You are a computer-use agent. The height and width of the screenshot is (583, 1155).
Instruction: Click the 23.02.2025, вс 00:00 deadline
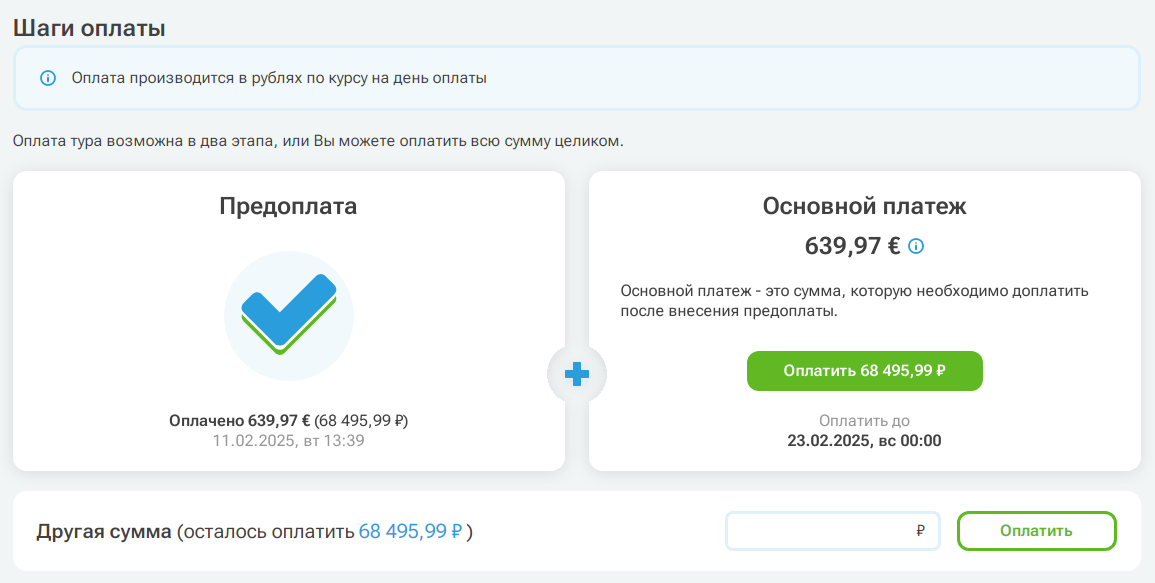(x=864, y=440)
